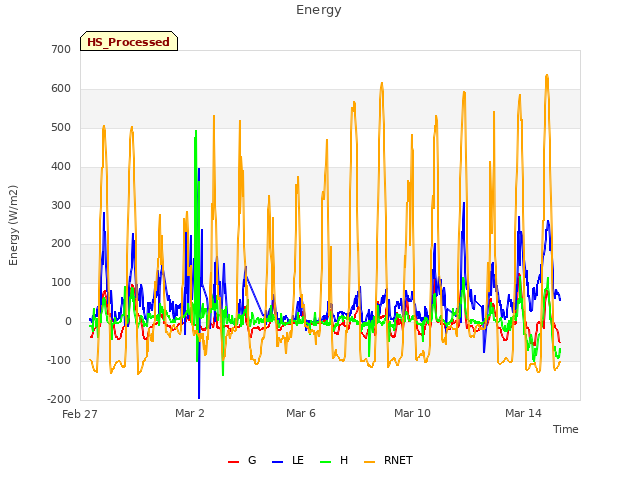This screenshot has height=480, width=640.
Task: Click the red G legend color marker
Action: (x=233, y=462)
